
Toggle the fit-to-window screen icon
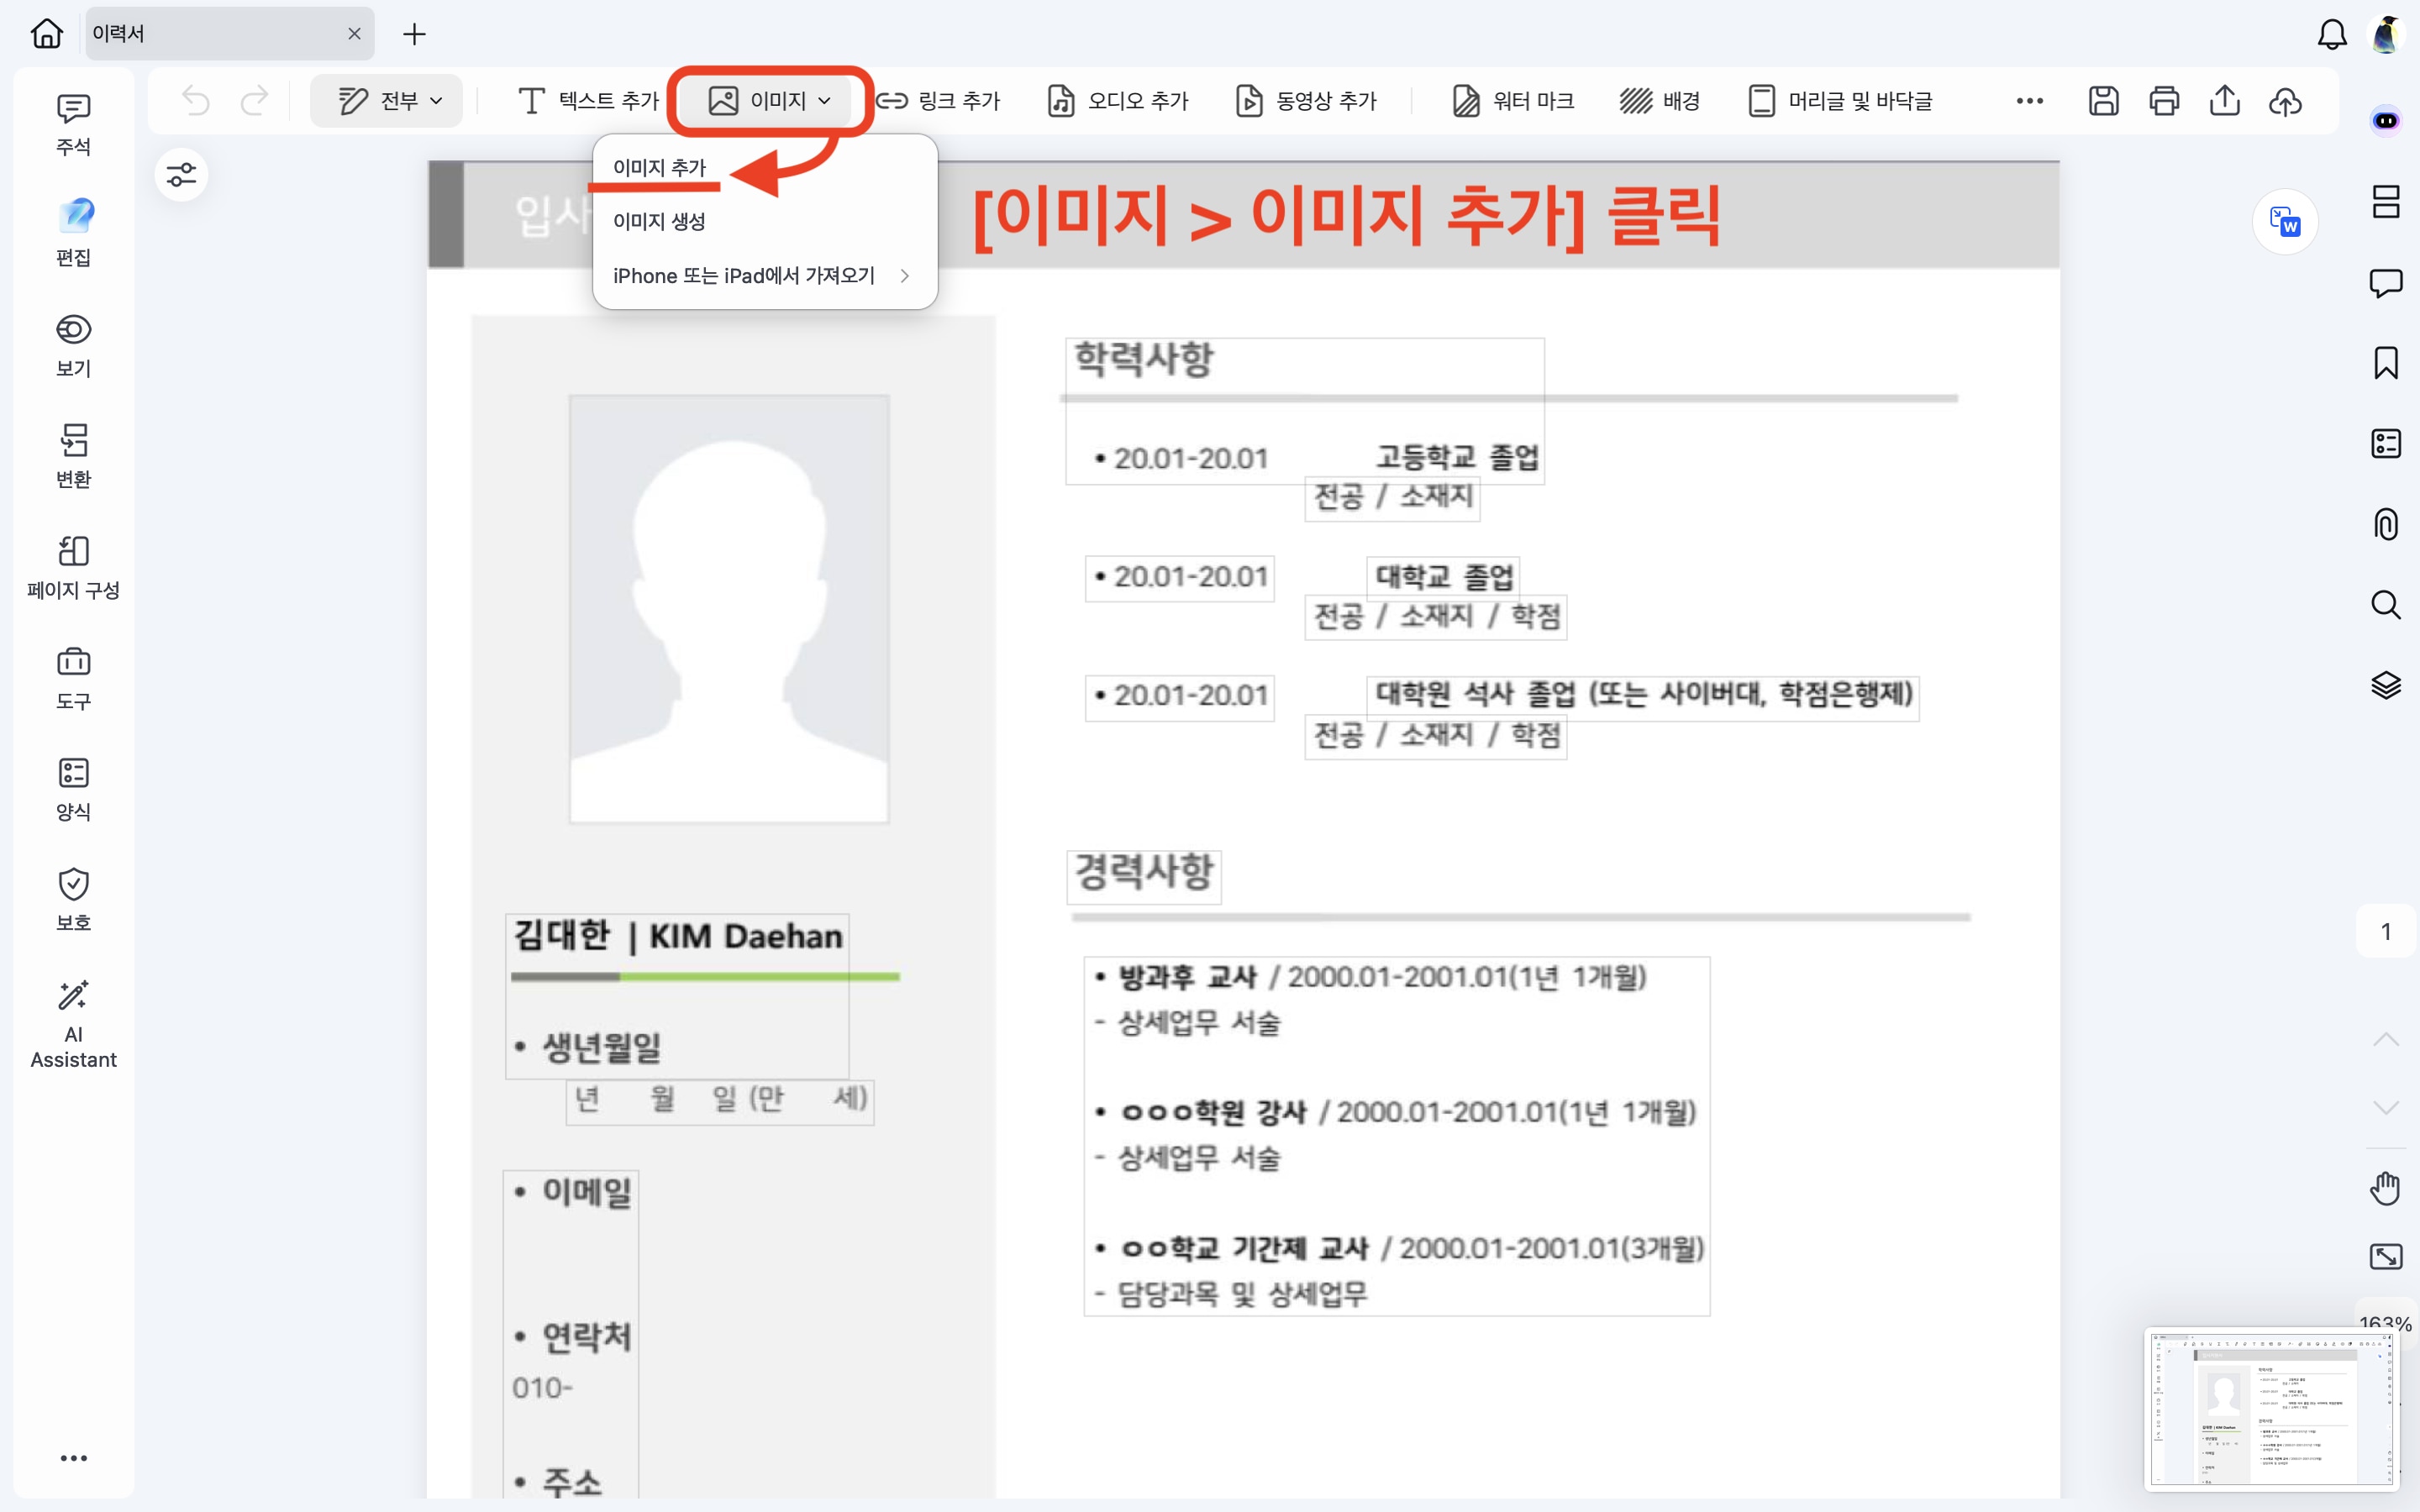(2385, 1256)
